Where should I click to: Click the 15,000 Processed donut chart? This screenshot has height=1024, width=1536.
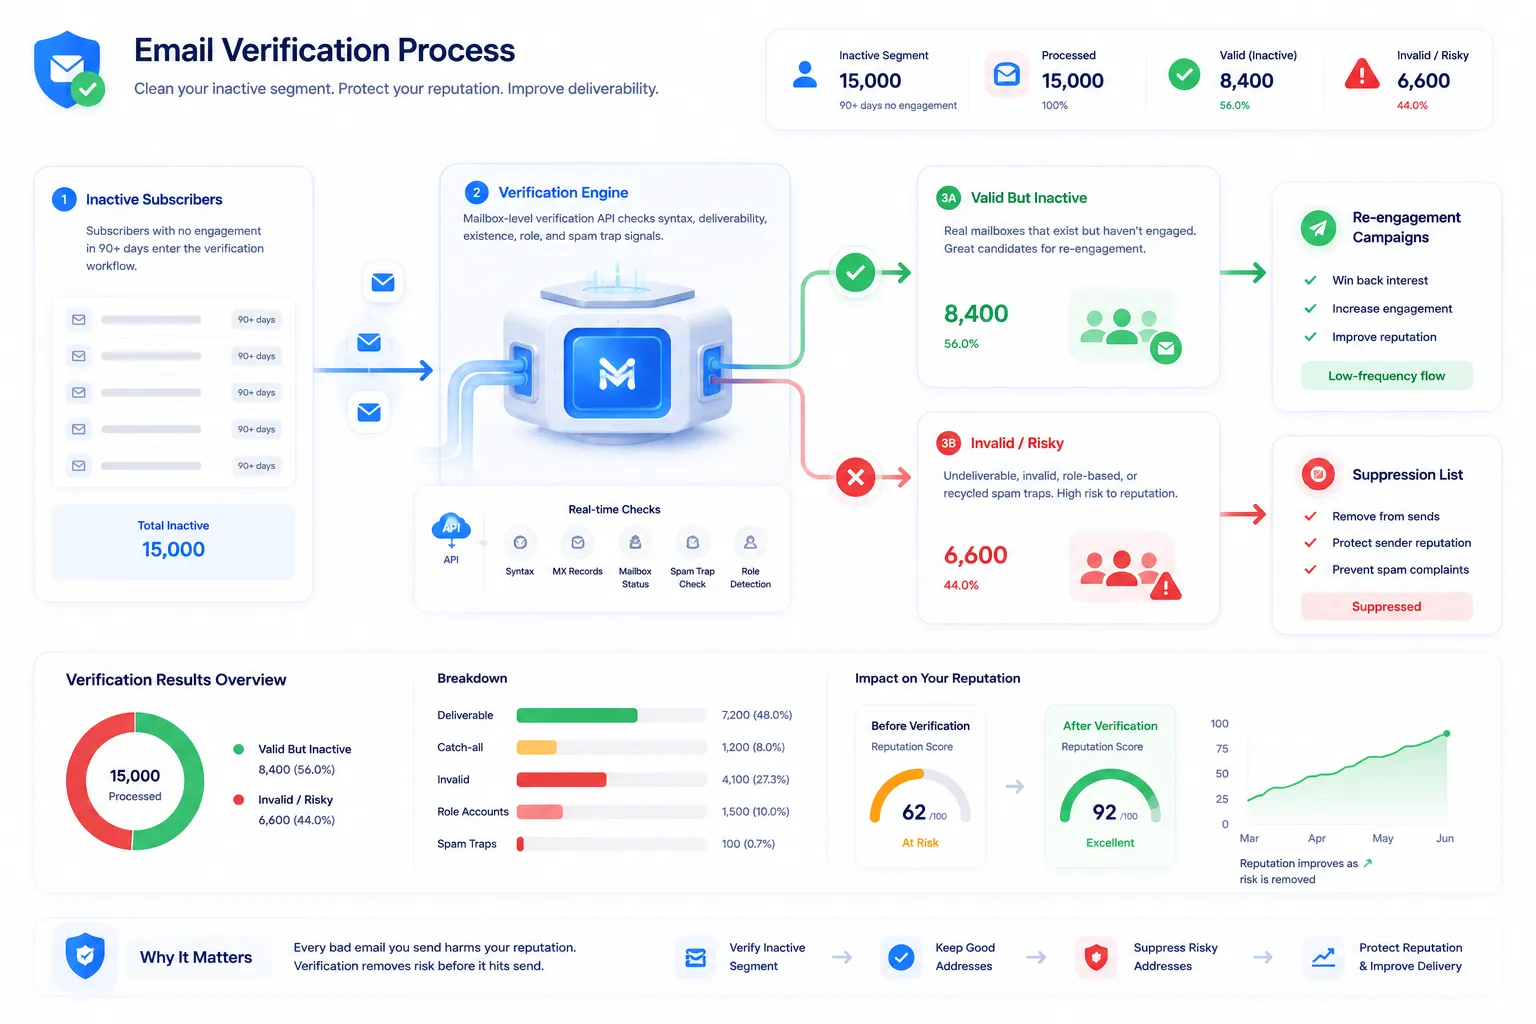click(x=135, y=781)
